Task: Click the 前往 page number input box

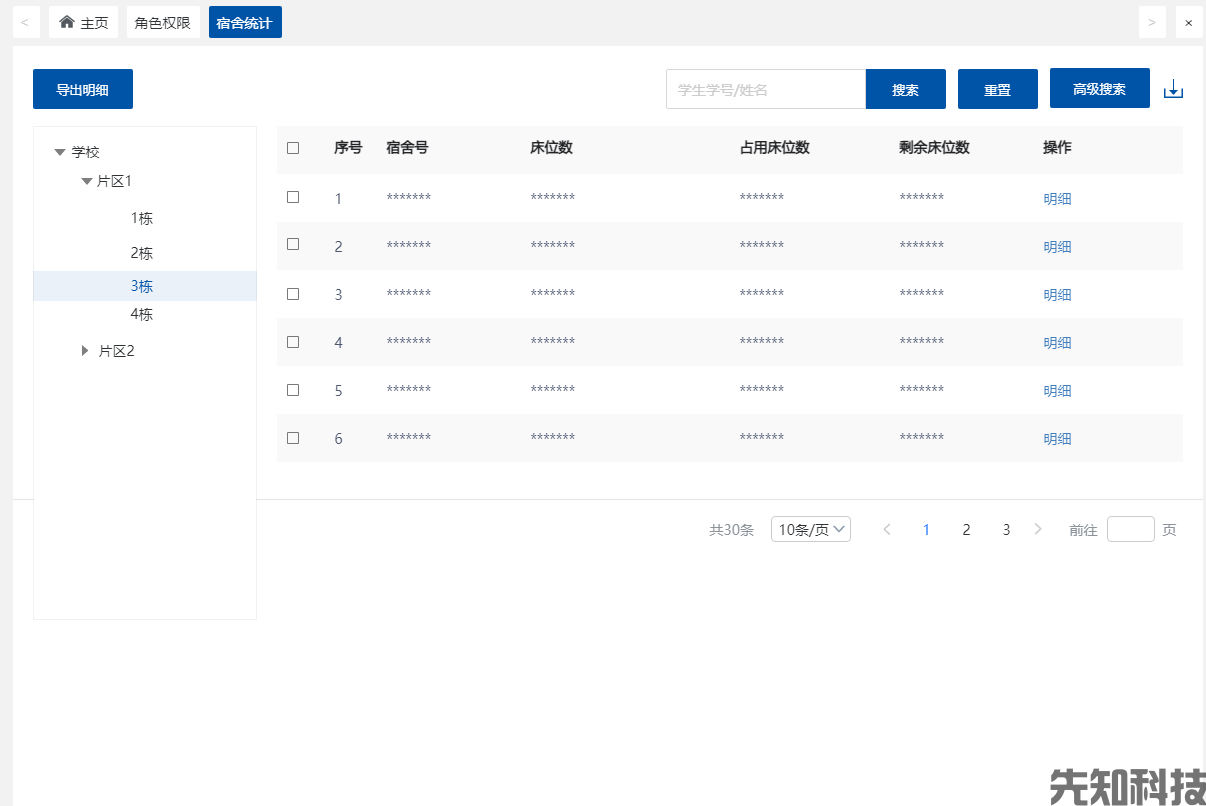Action: 1131,529
